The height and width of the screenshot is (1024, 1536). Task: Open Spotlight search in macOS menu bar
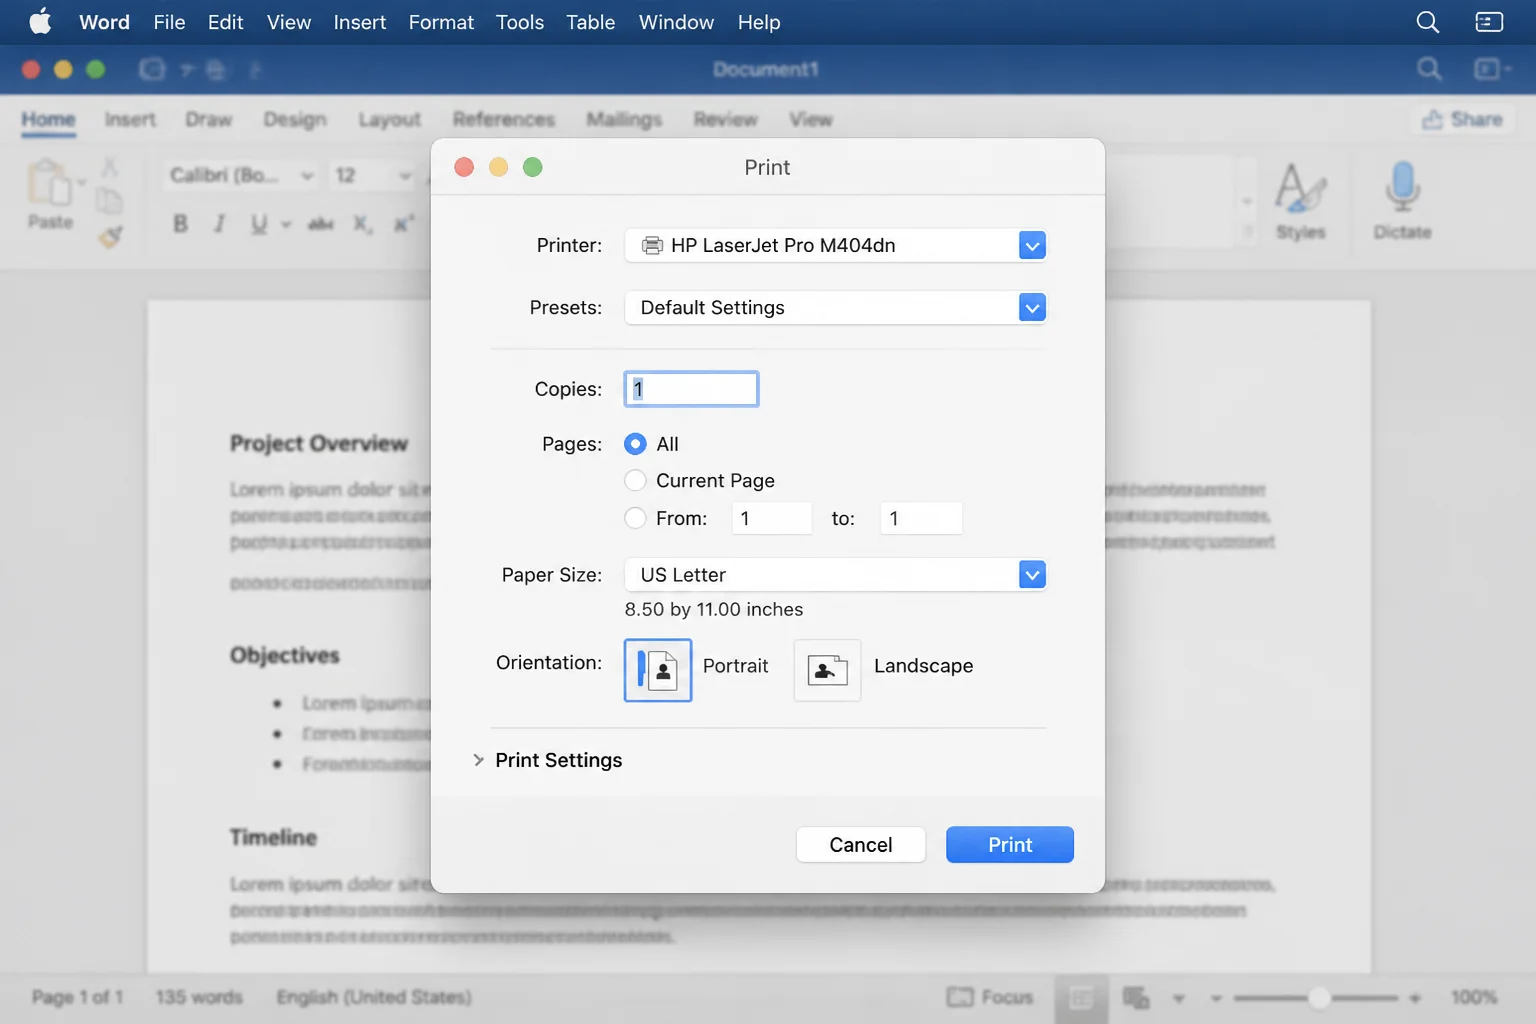(1428, 22)
